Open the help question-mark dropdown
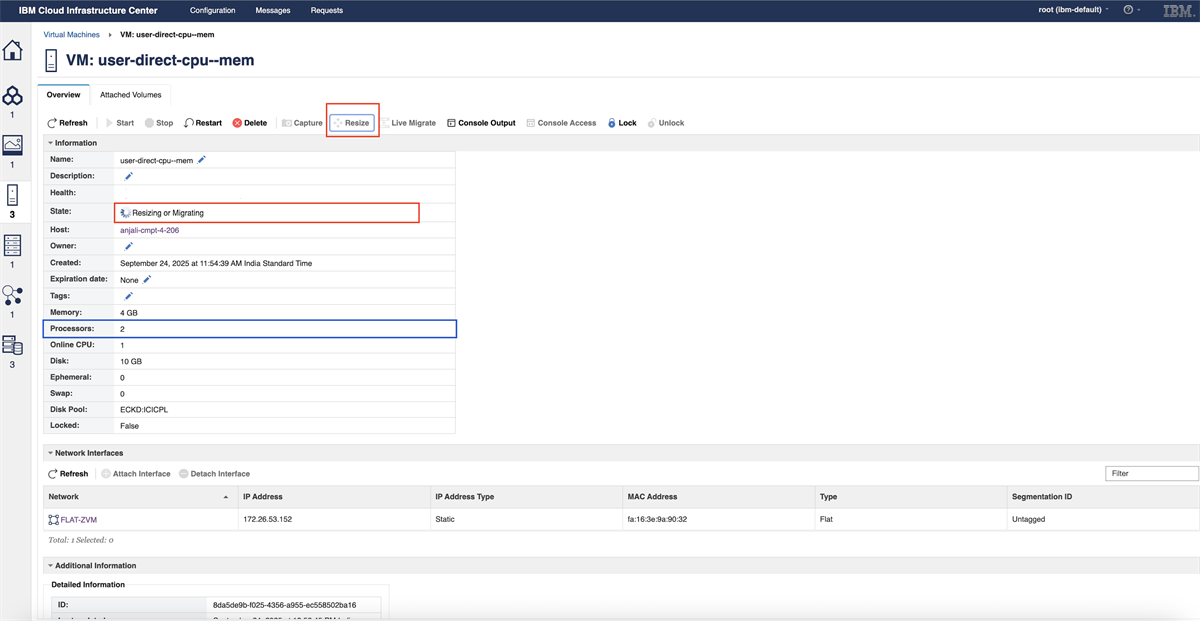This screenshot has height=621, width=1200. [x=1132, y=10]
